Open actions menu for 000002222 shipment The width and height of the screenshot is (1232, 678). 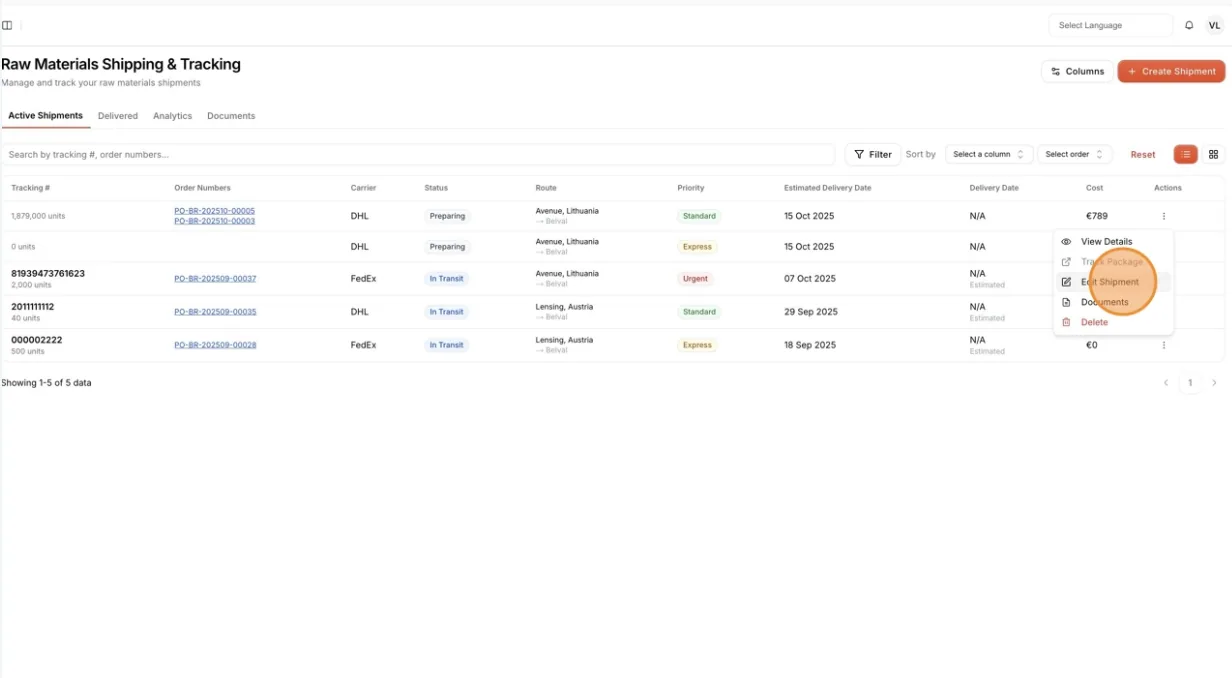1163,345
